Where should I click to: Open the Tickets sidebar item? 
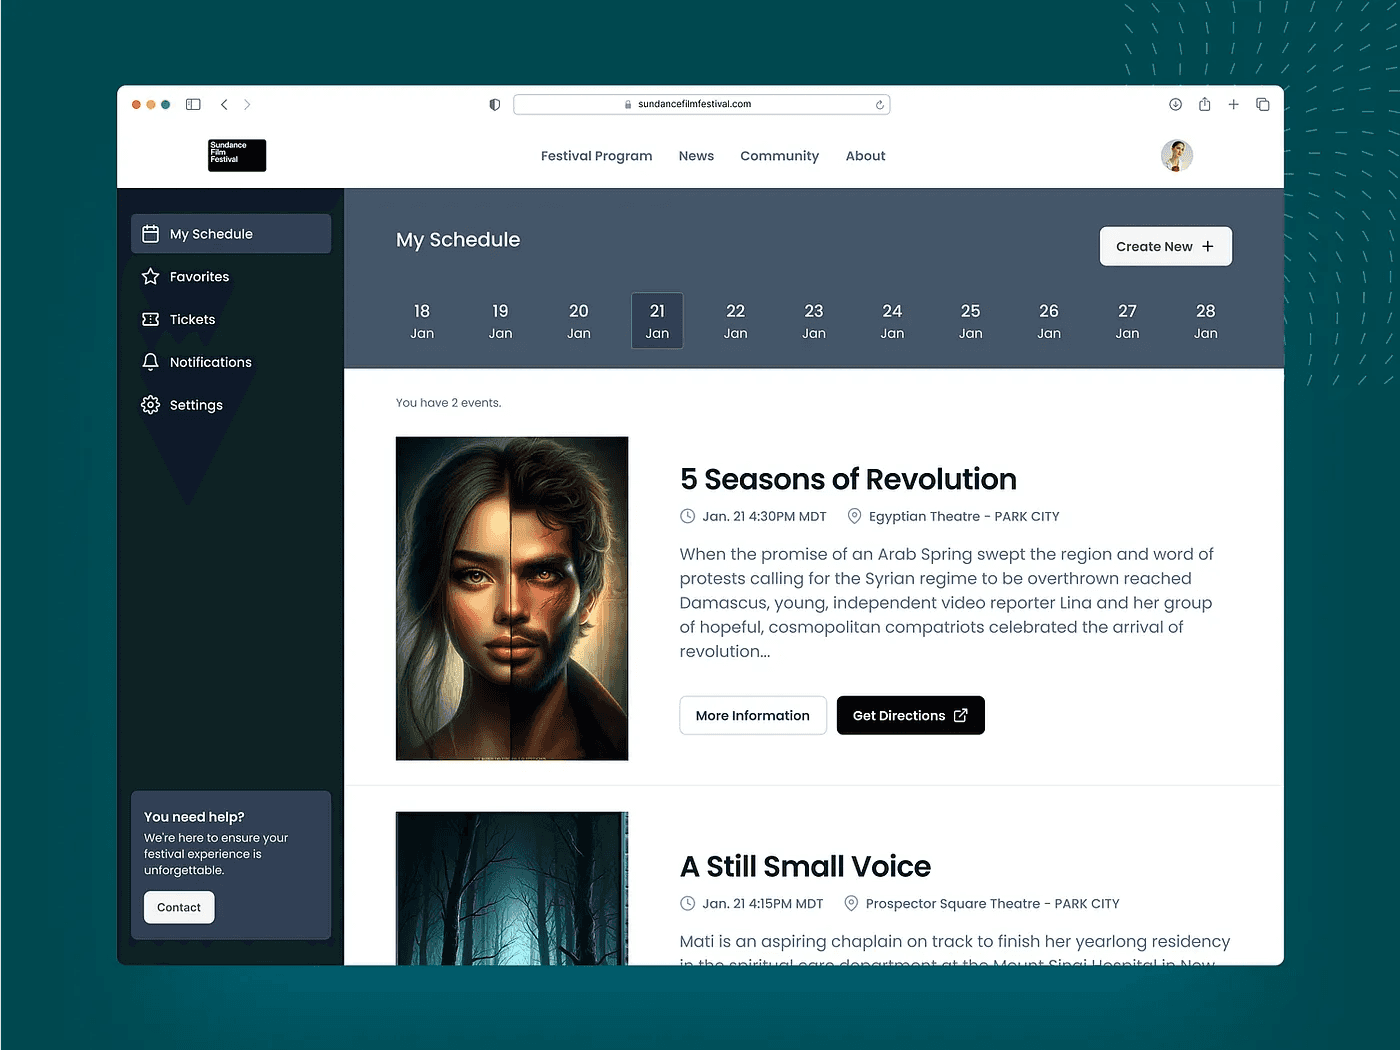point(231,319)
